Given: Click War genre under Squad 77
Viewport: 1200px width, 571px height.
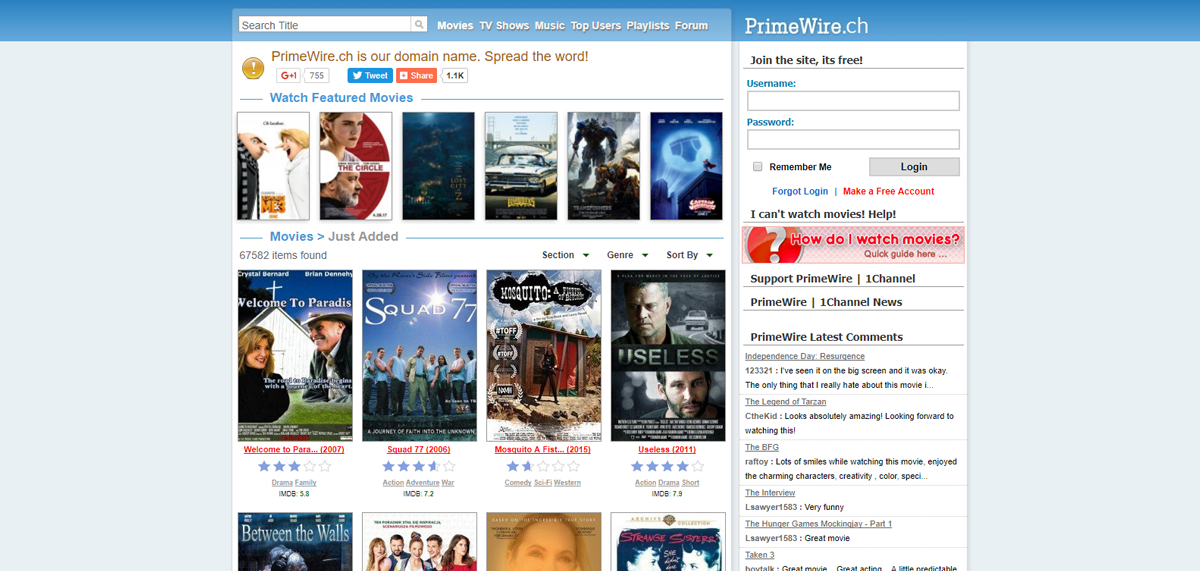Looking at the screenshot, I should pos(448,483).
